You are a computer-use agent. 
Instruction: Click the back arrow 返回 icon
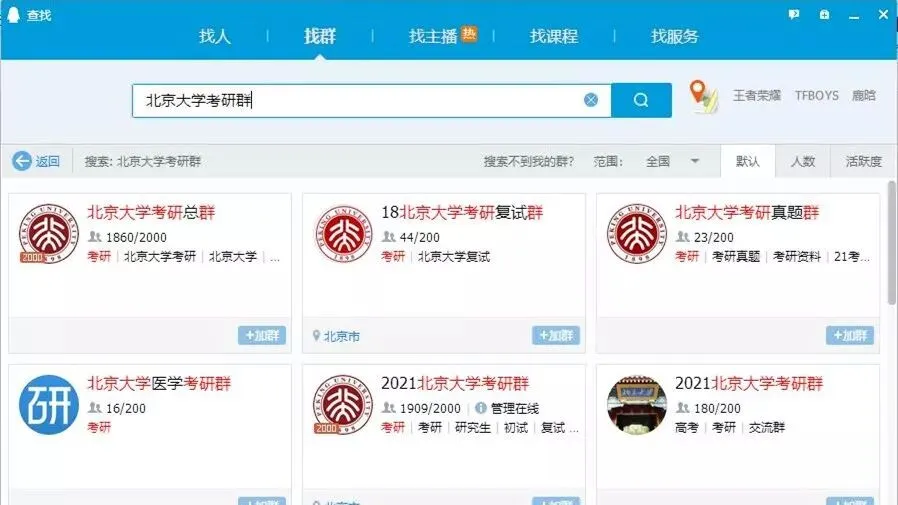(x=22, y=161)
